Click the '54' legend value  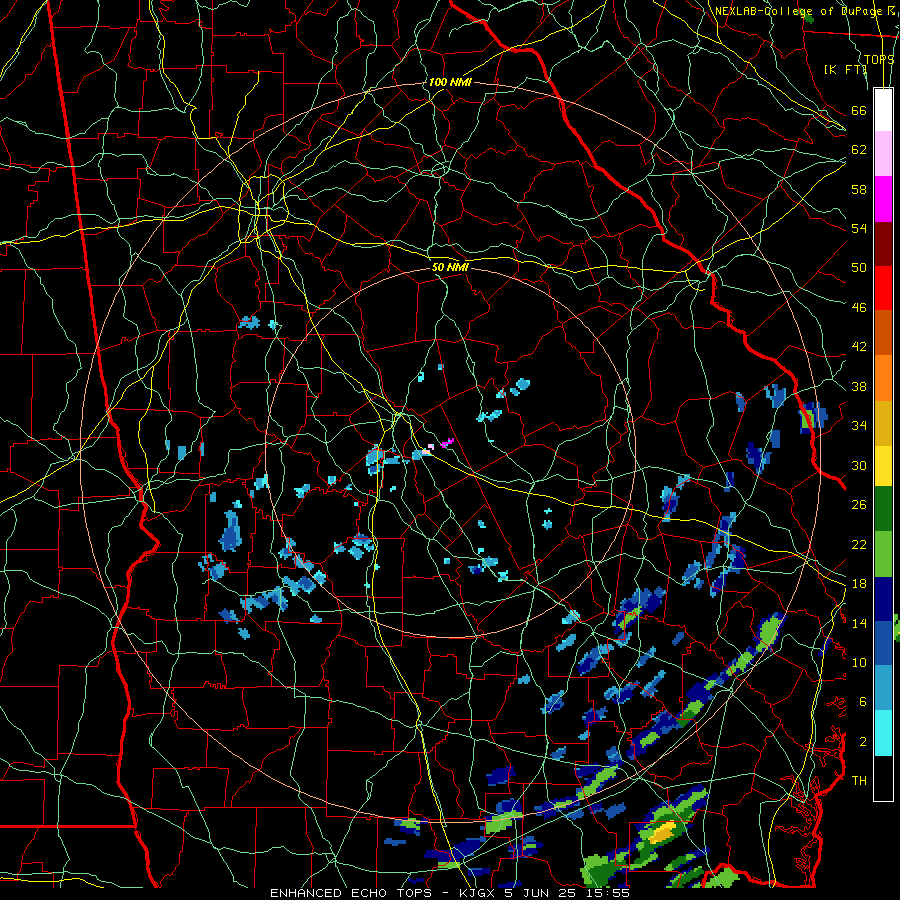pos(859,228)
